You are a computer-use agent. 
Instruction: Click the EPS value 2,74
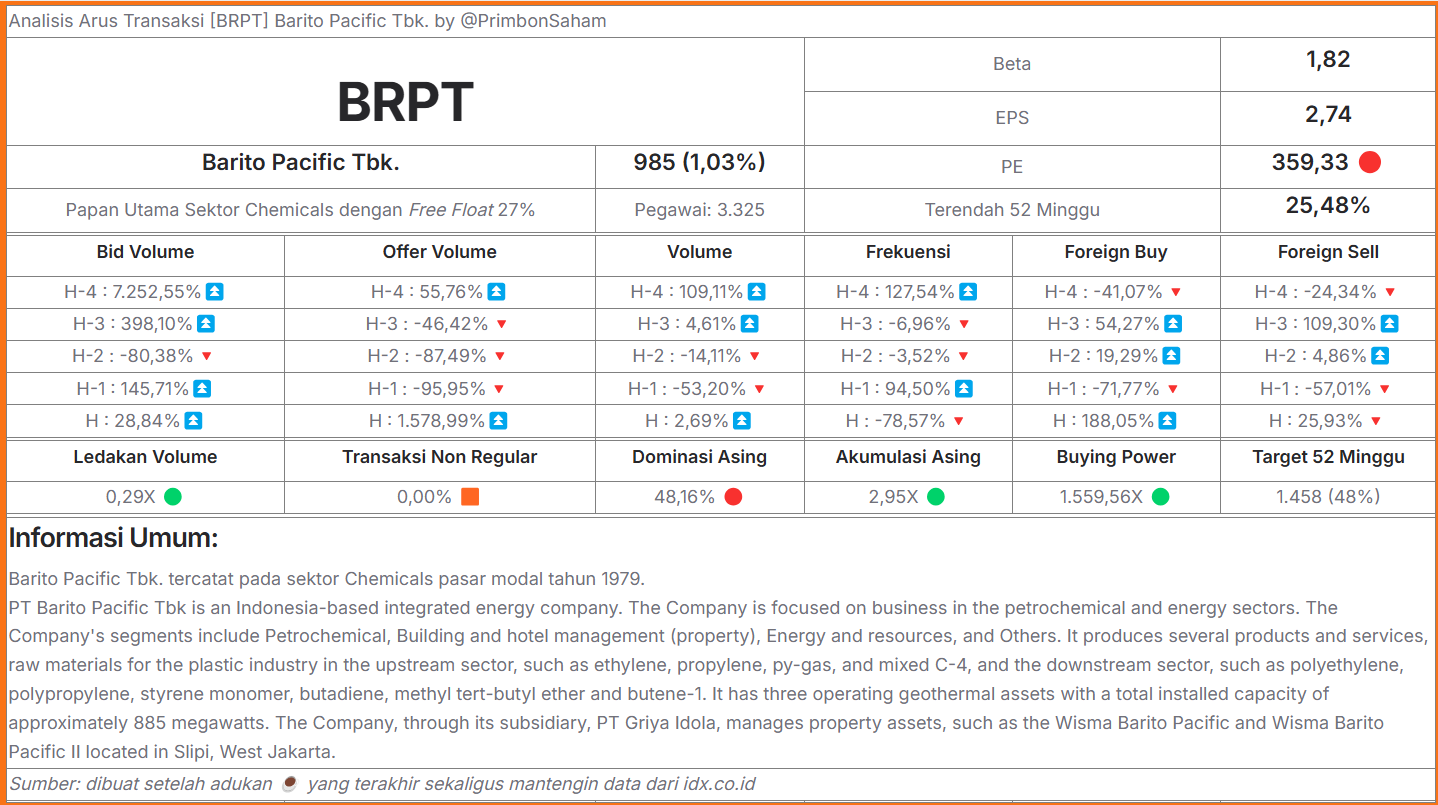coord(1328,115)
